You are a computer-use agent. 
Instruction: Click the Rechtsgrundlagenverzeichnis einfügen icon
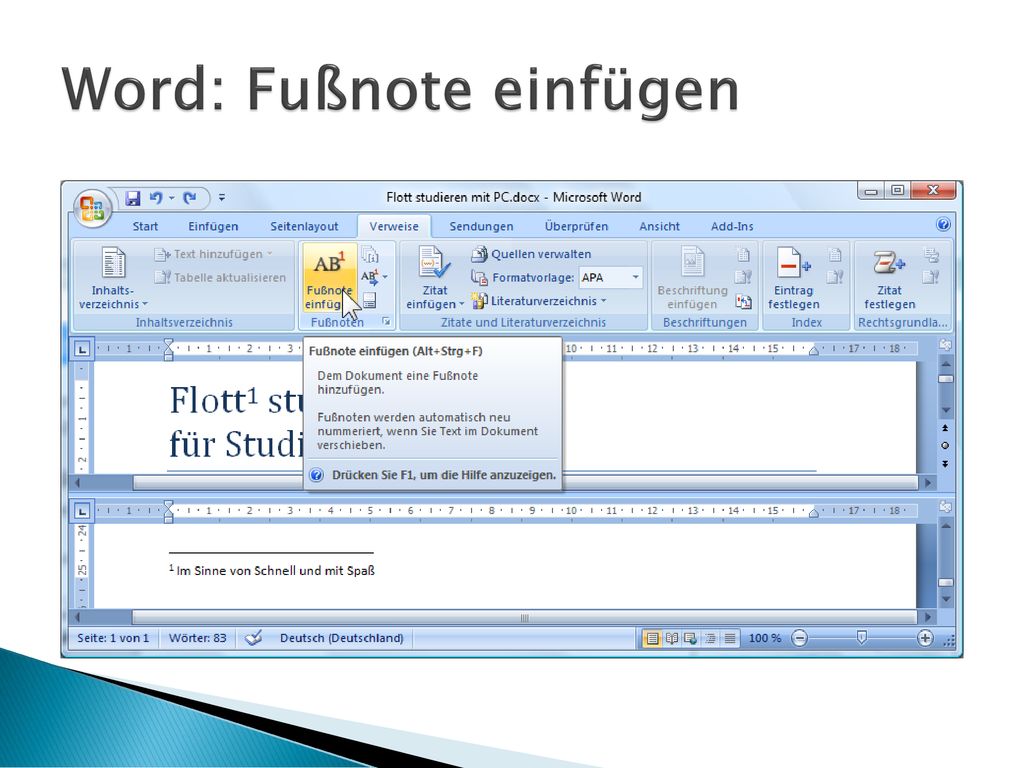coord(931,254)
